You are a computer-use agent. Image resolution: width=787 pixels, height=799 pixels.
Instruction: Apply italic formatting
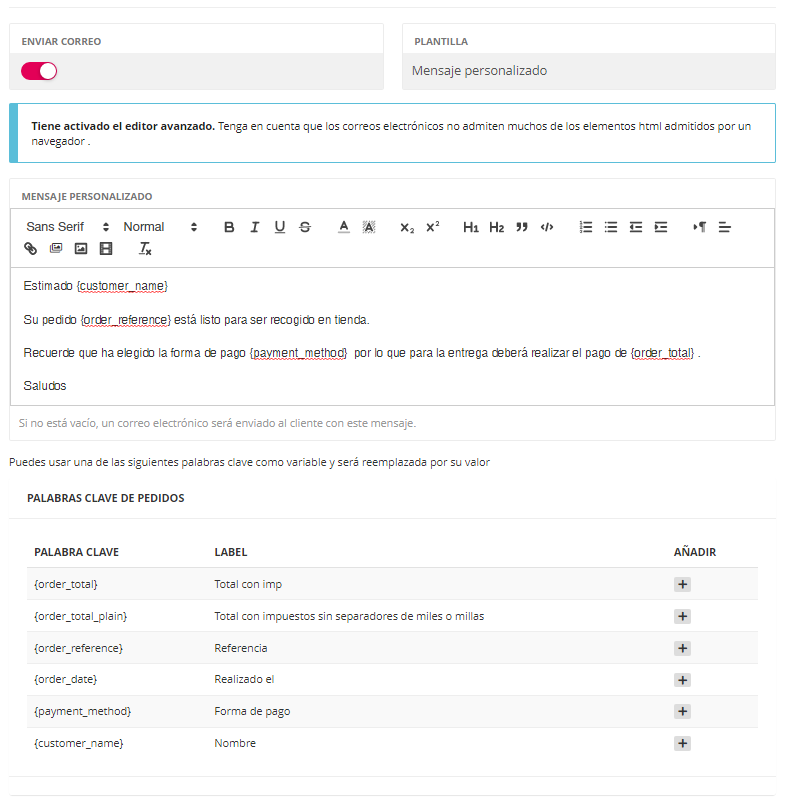point(254,227)
